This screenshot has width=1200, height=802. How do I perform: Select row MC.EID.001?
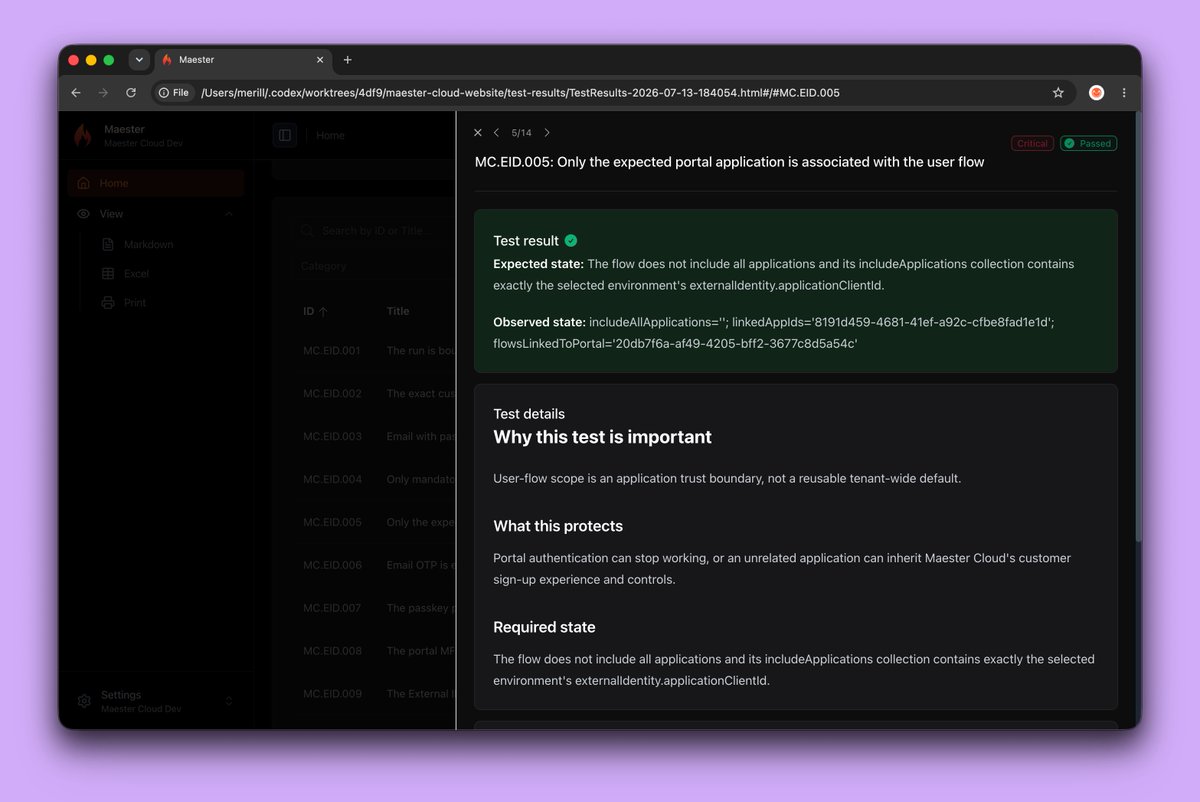375,351
